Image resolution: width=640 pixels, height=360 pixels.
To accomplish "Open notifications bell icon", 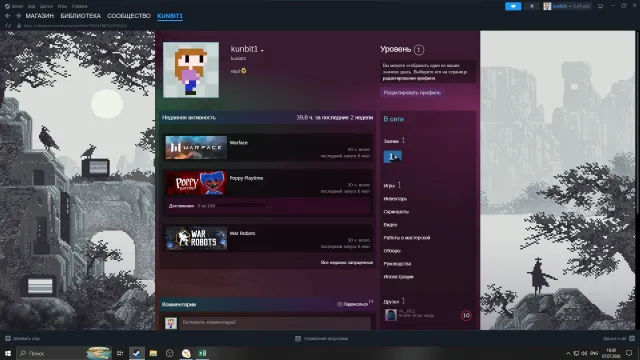I will 531,6.
